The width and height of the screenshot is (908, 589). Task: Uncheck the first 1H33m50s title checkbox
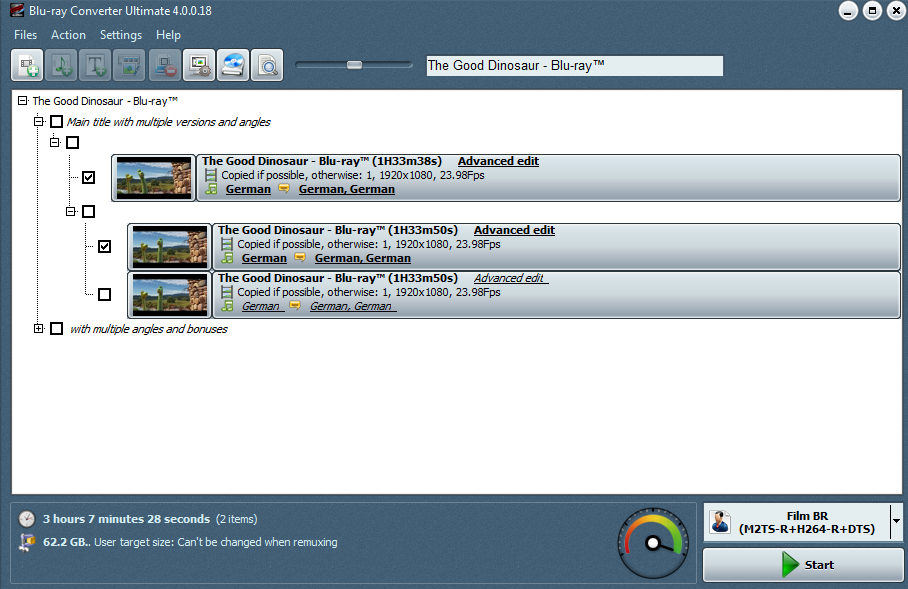click(x=104, y=247)
